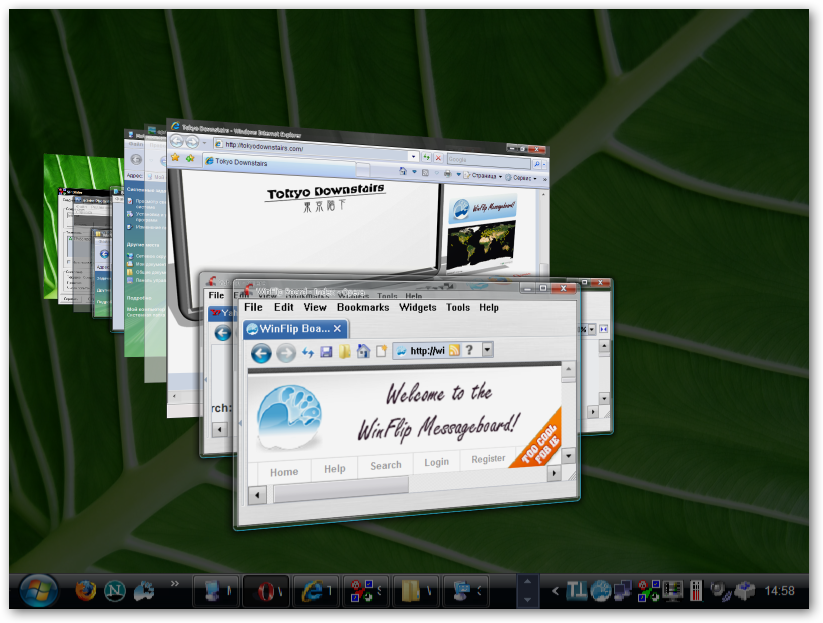Open the Страница dropdown in Internet Explorer
This screenshot has height=623, width=823.
coord(483,175)
